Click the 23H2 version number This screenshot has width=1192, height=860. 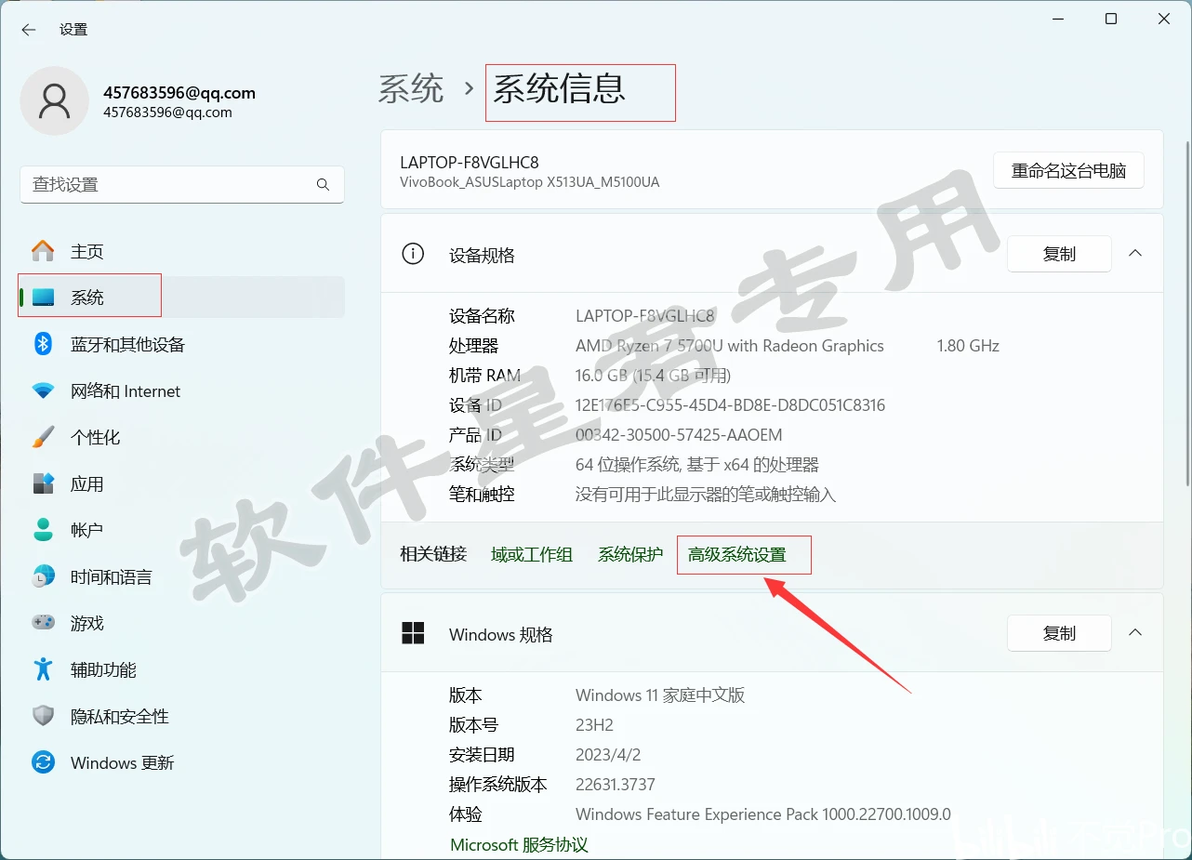(x=594, y=725)
